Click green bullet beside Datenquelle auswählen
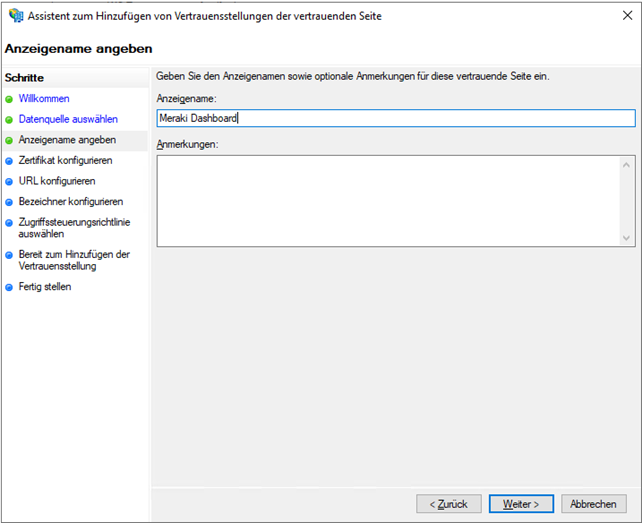The width and height of the screenshot is (642, 523). pyautogui.click(x=9, y=120)
